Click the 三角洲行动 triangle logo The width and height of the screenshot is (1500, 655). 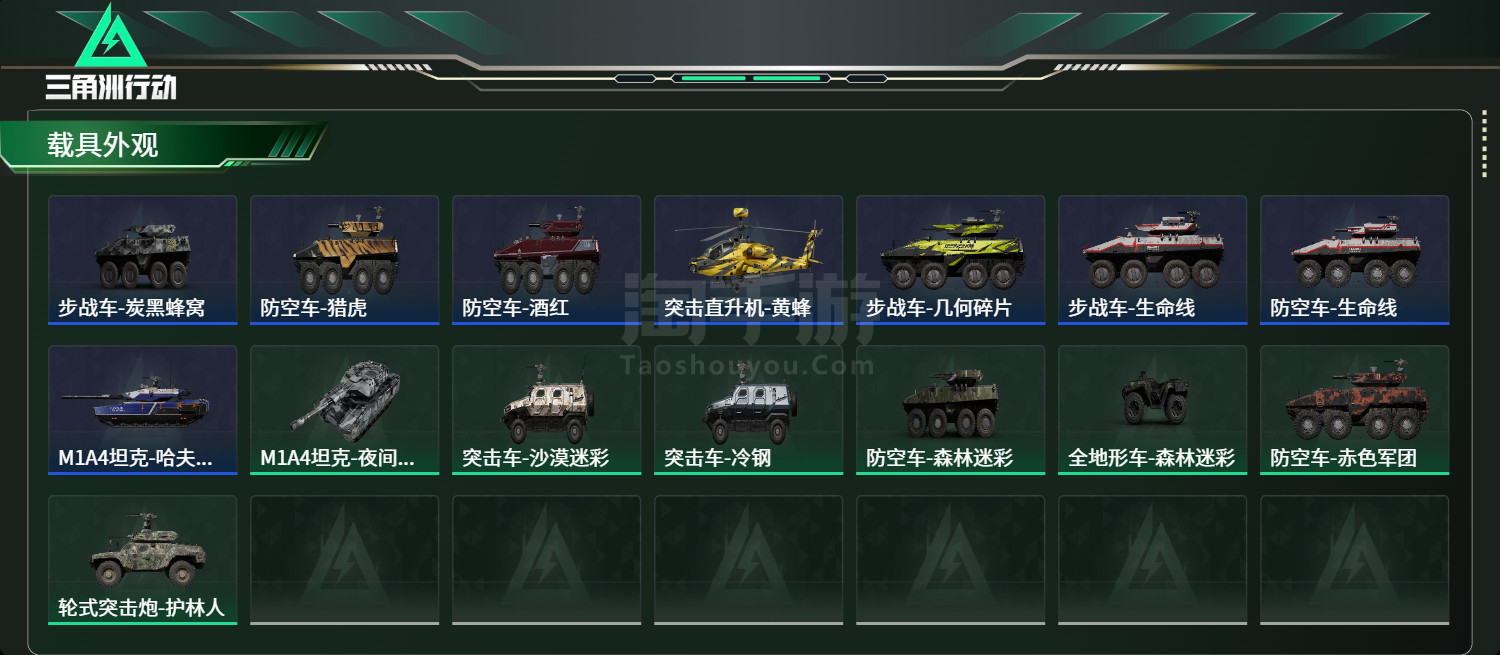(x=111, y=37)
